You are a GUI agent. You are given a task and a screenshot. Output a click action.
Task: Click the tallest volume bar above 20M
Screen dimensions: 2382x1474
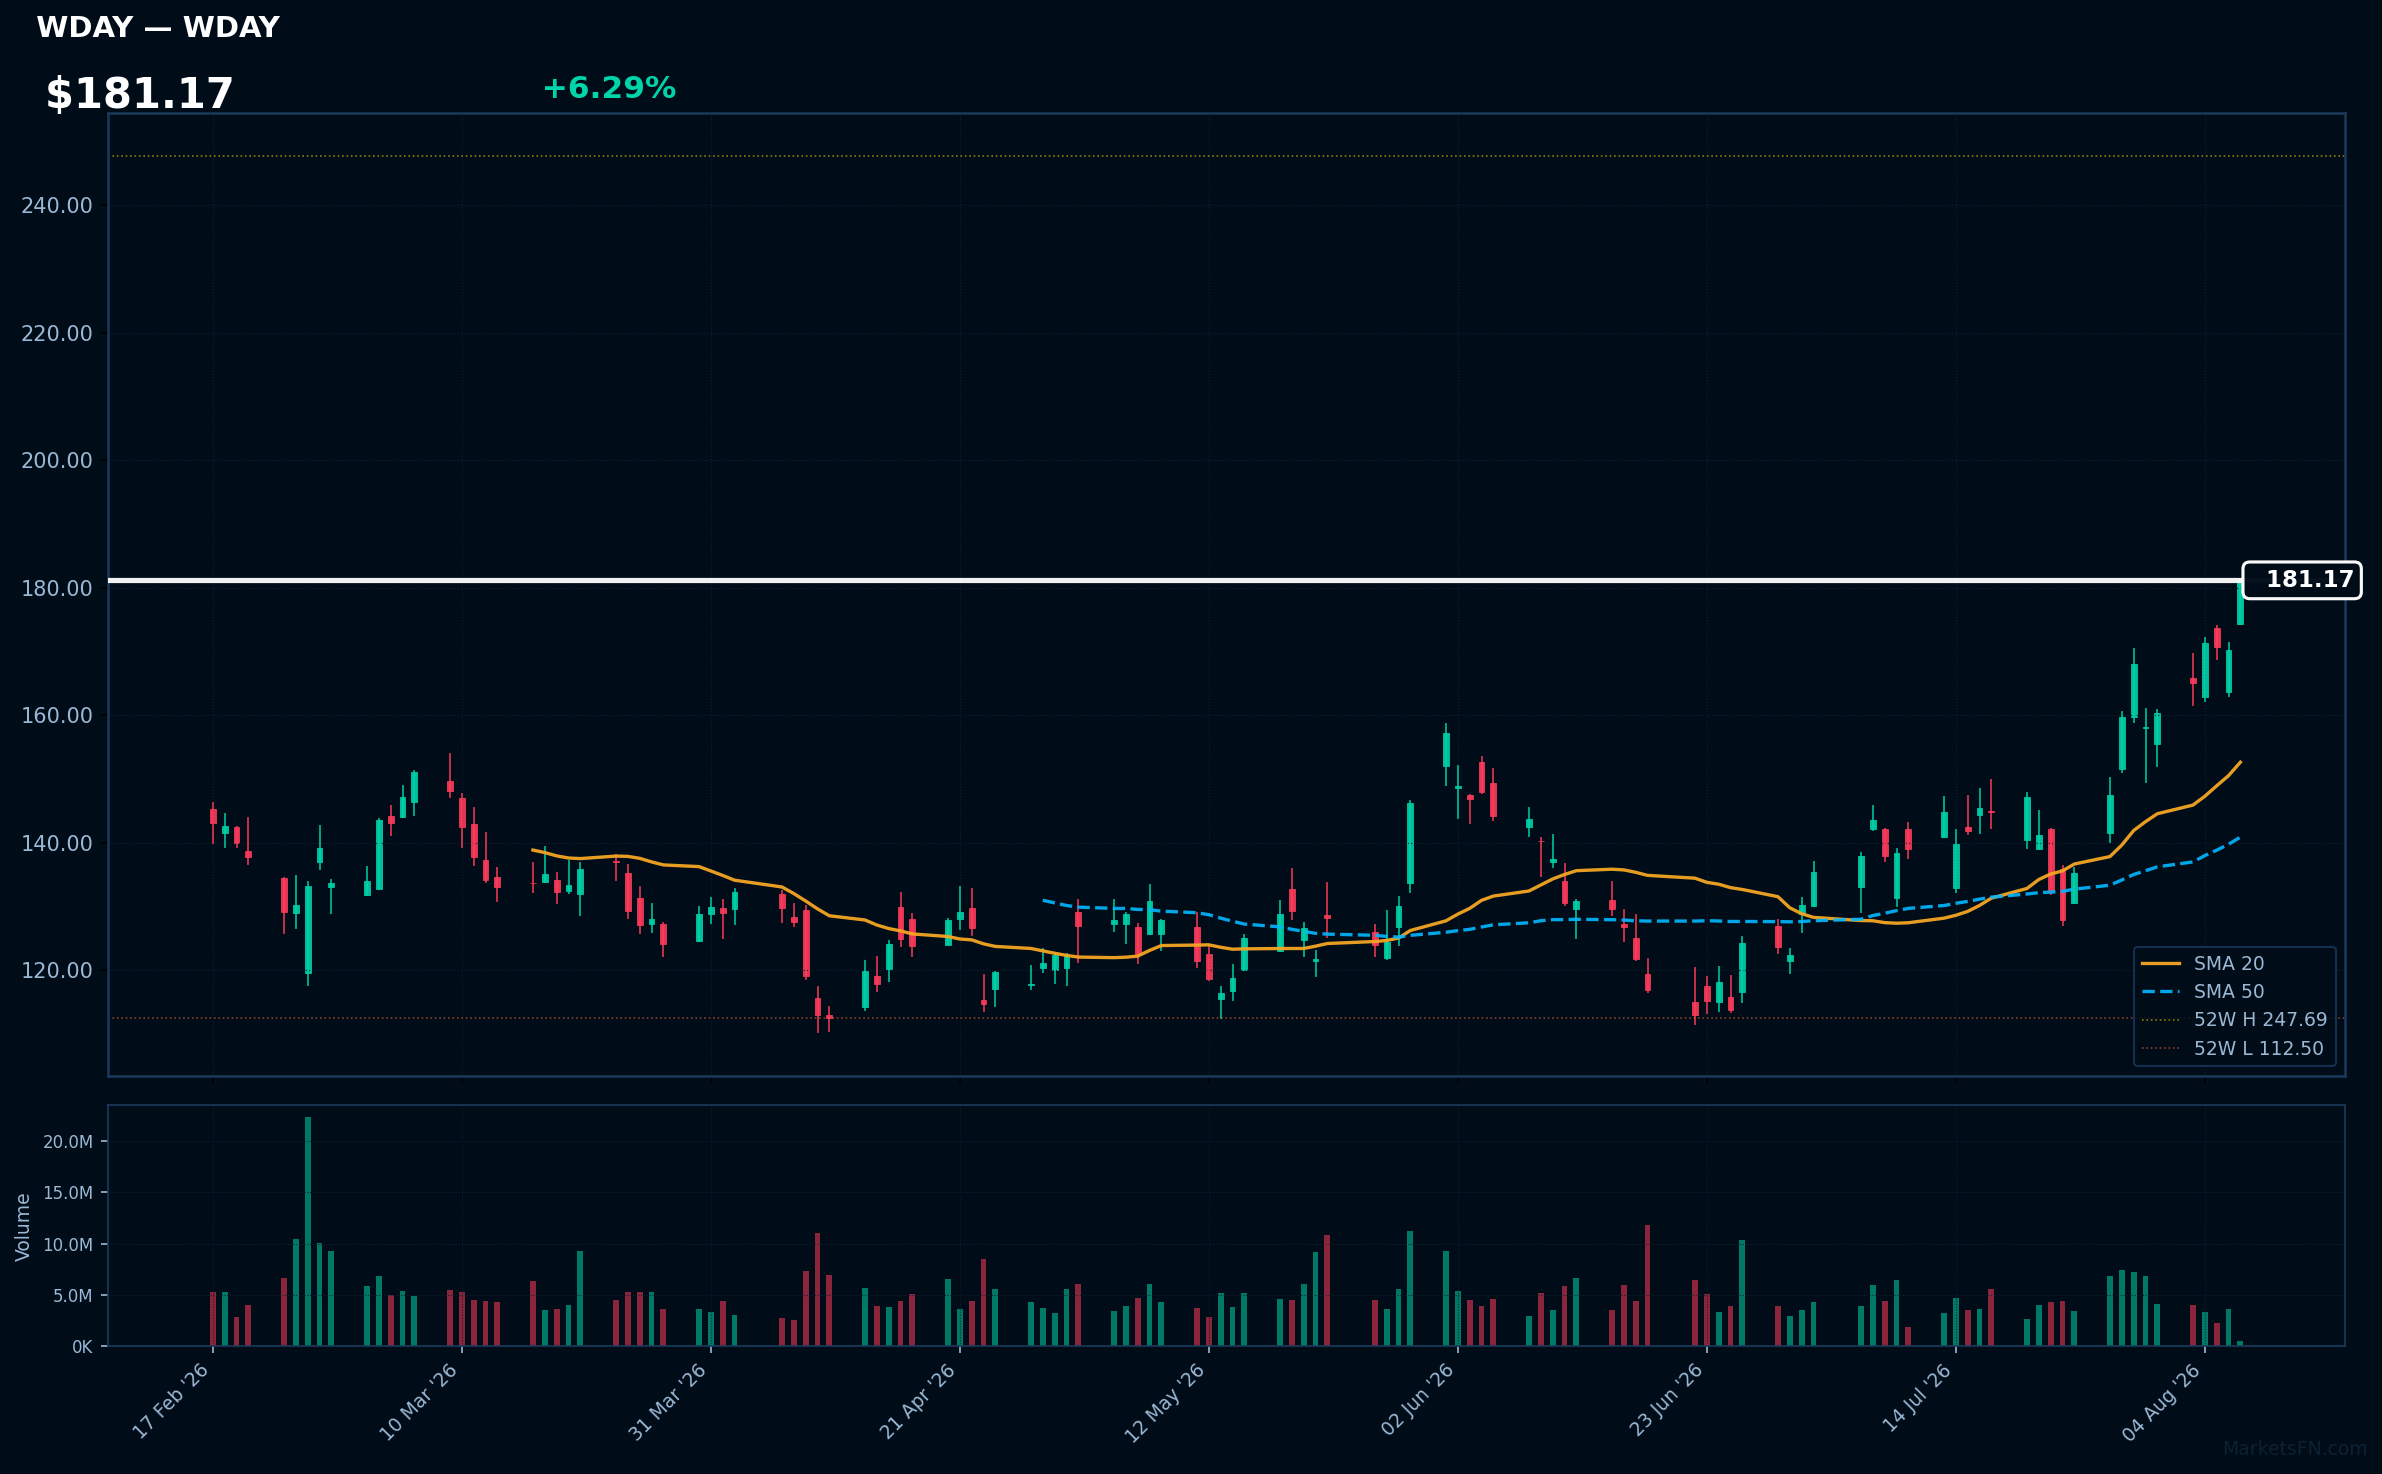pyautogui.click(x=308, y=1231)
